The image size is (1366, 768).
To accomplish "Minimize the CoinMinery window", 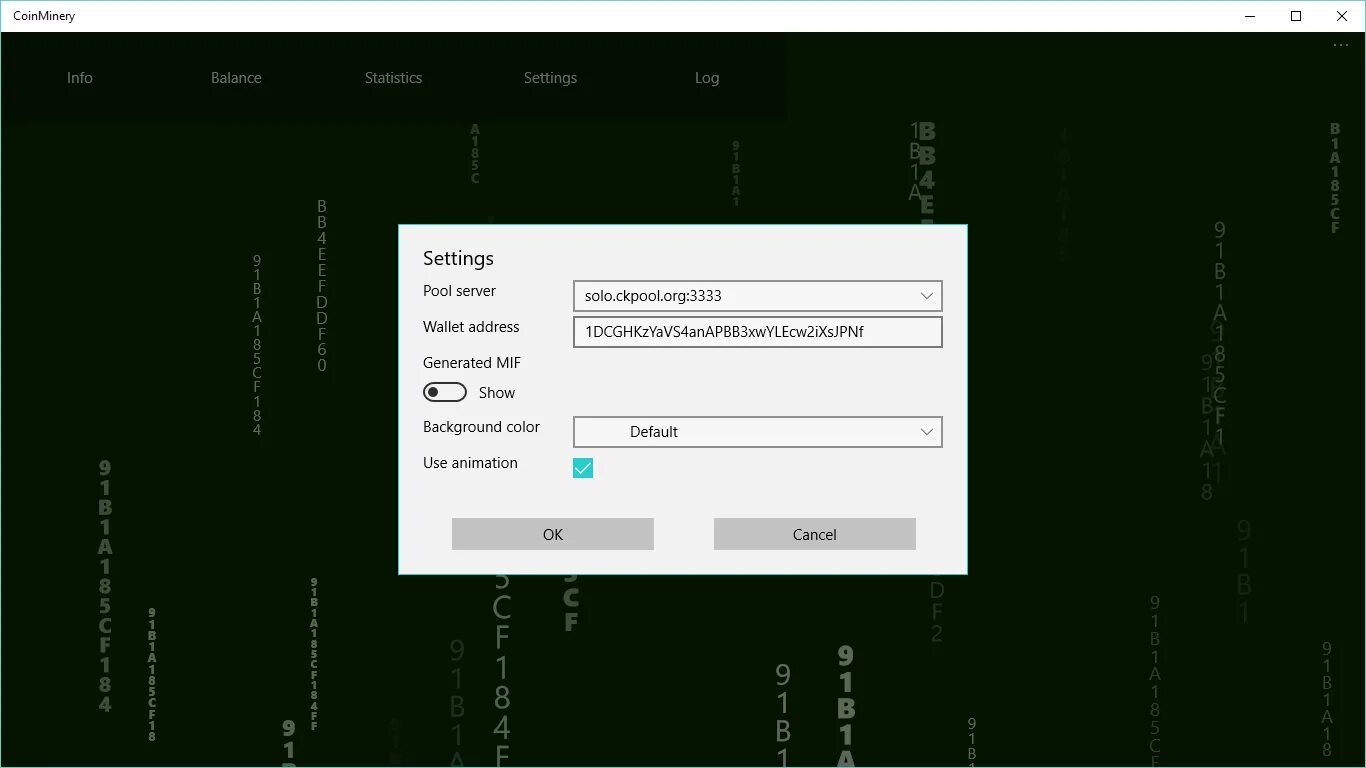I will (1250, 16).
